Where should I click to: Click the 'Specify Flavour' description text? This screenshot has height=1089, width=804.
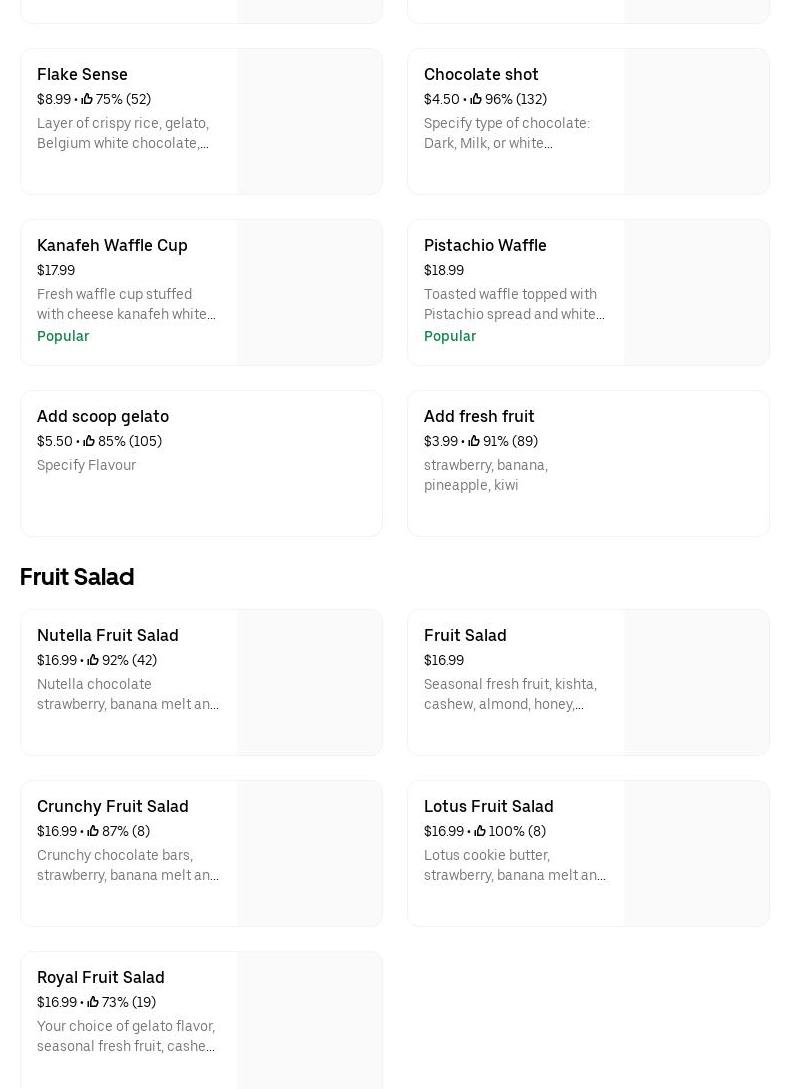point(86,465)
